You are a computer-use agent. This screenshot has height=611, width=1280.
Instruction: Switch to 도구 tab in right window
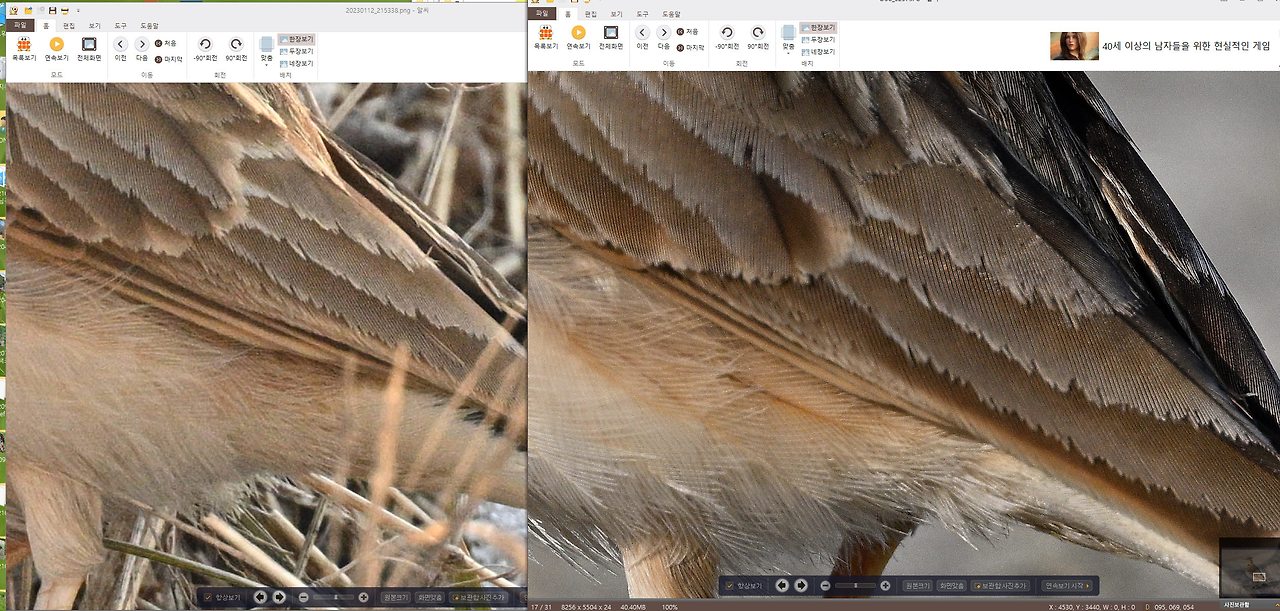pyautogui.click(x=643, y=14)
